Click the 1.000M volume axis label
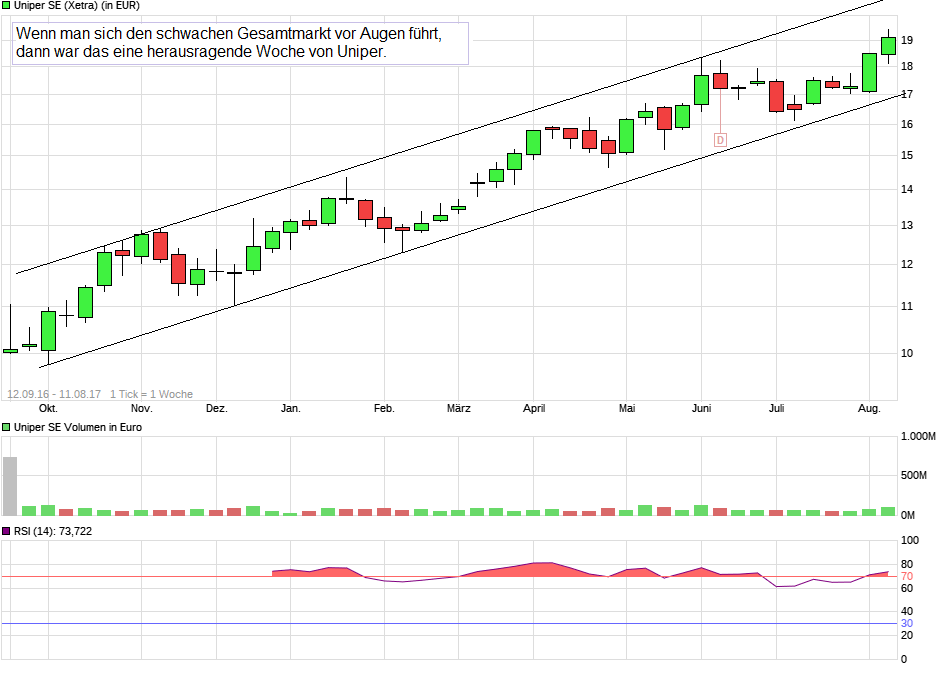Viewport: 941px width, 674px height. pyautogui.click(x=918, y=436)
